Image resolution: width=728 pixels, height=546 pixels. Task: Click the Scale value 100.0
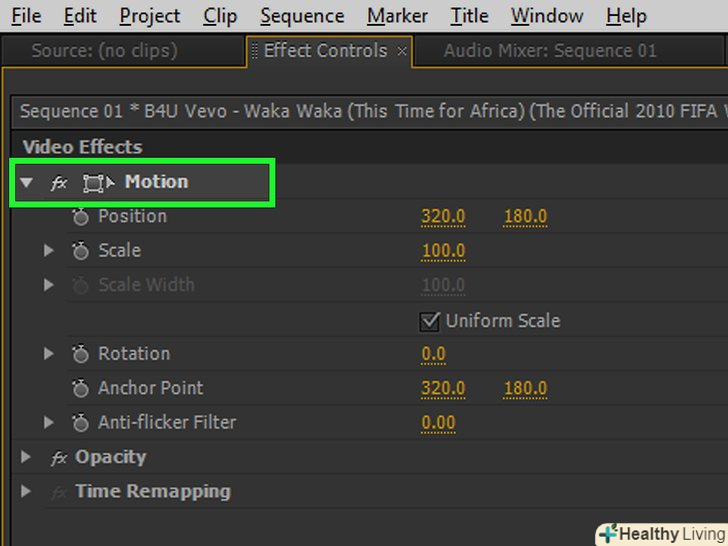click(x=443, y=251)
